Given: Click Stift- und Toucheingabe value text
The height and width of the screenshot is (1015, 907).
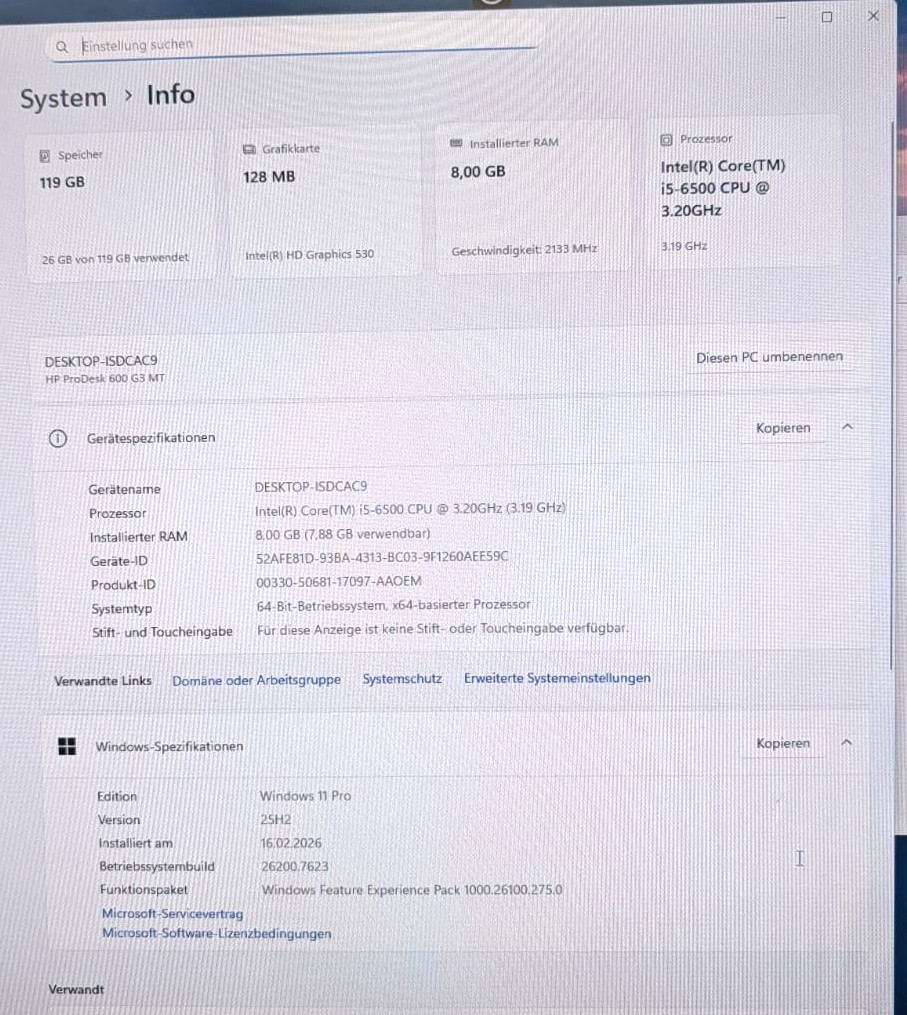Looking at the screenshot, I should coord(443,629).
